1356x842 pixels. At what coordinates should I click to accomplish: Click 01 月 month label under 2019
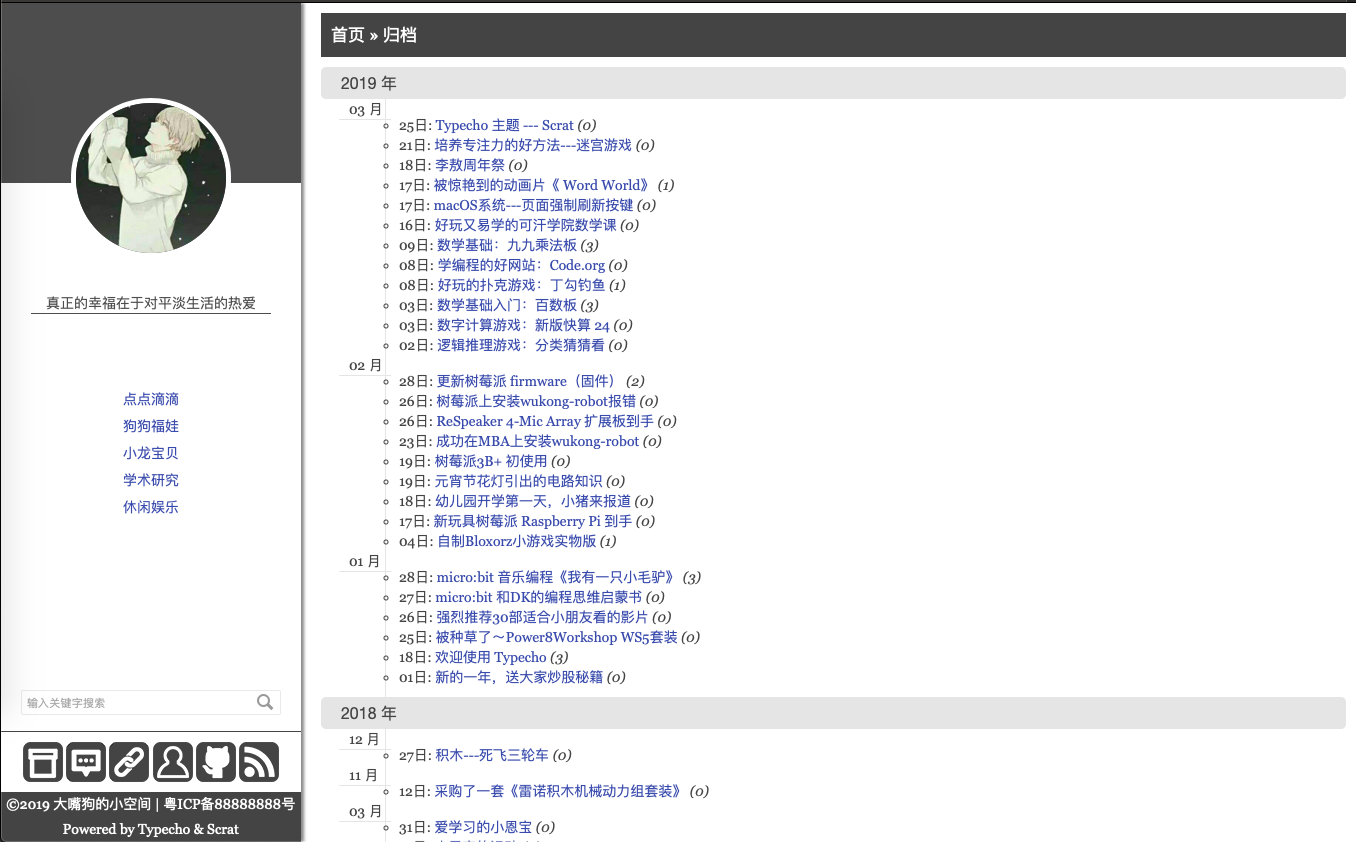coord(366,562)
